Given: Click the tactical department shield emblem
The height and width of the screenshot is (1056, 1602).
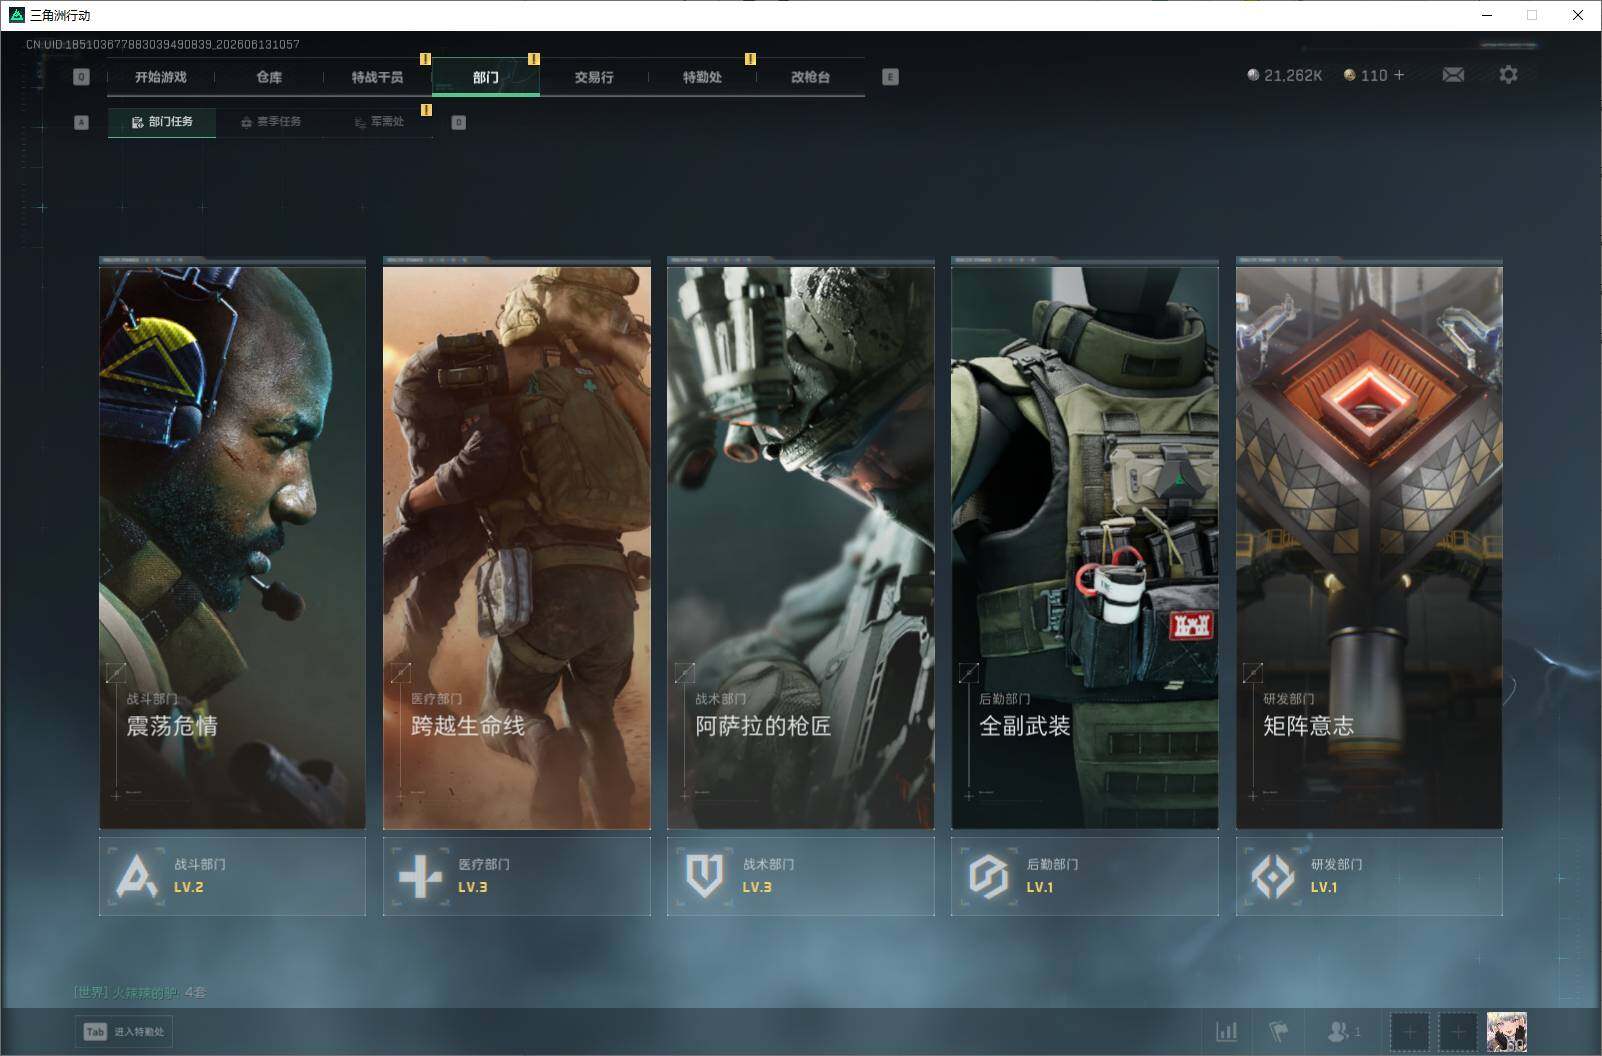Looking at the screenshot, I should (x=704, y=876).
